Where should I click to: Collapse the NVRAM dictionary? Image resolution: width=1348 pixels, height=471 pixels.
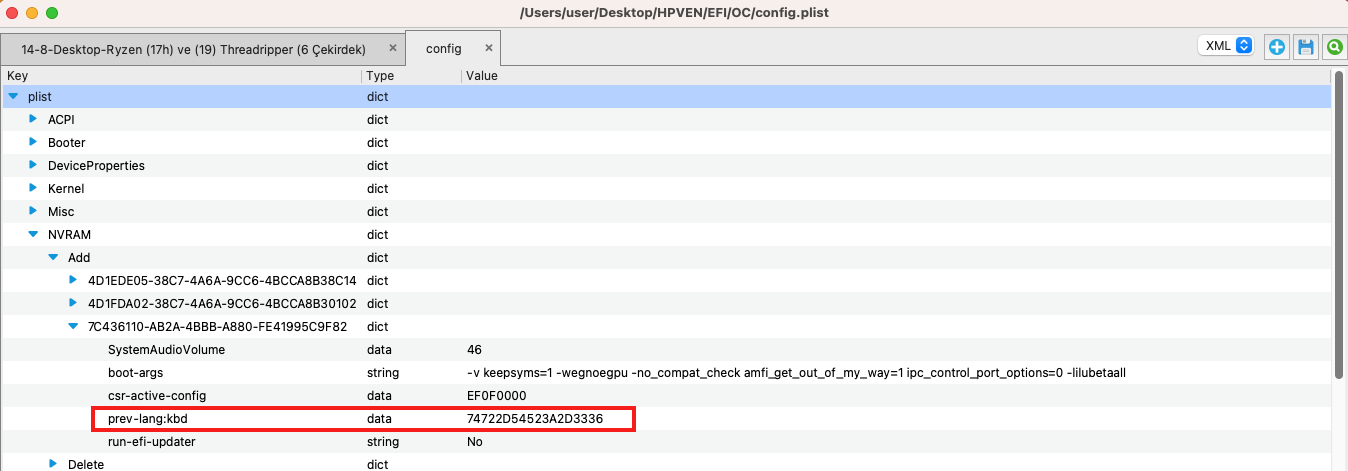33,235
